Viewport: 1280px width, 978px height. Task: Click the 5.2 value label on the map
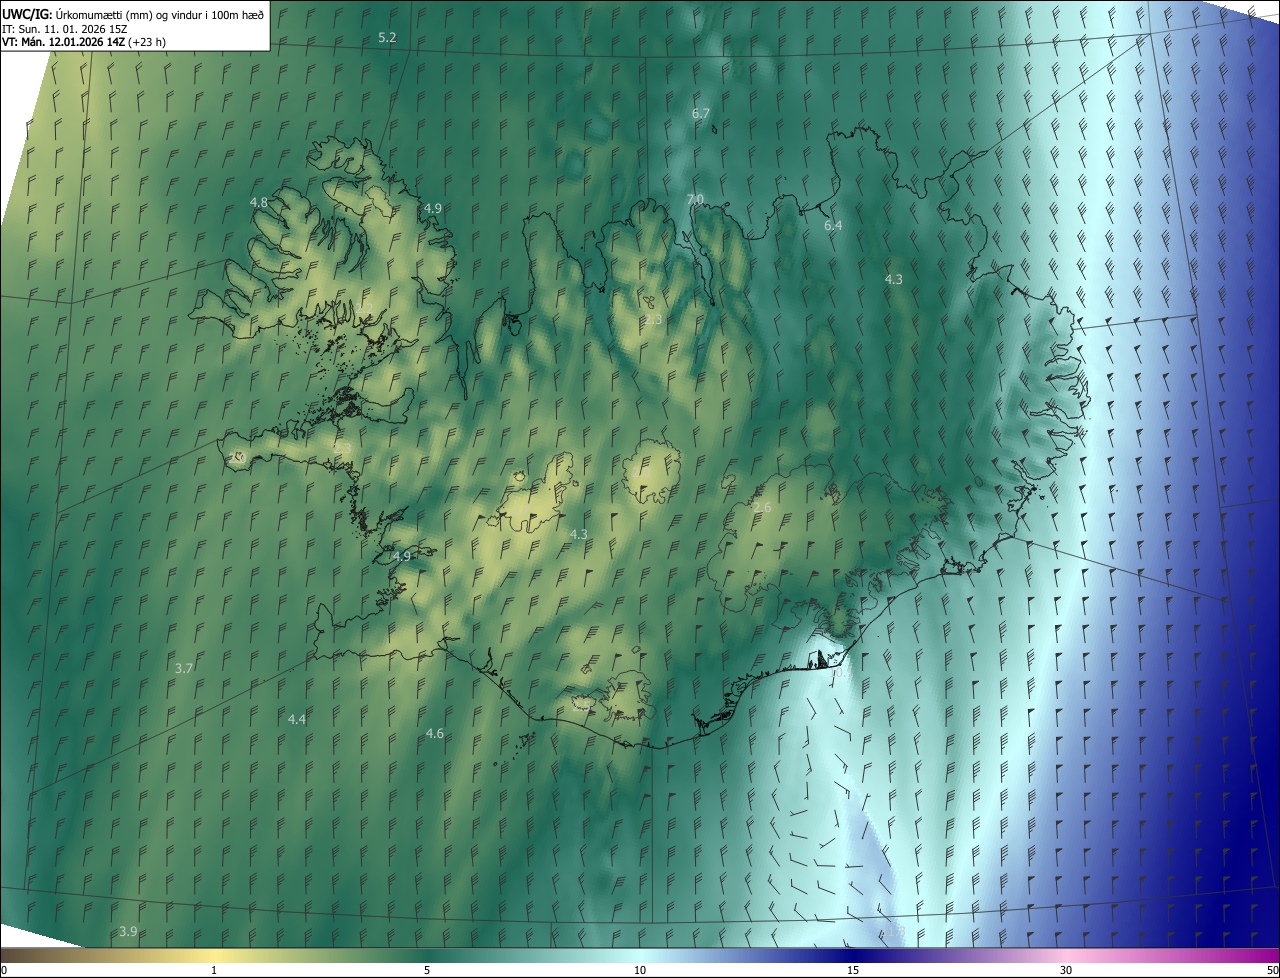coord(387,37)
